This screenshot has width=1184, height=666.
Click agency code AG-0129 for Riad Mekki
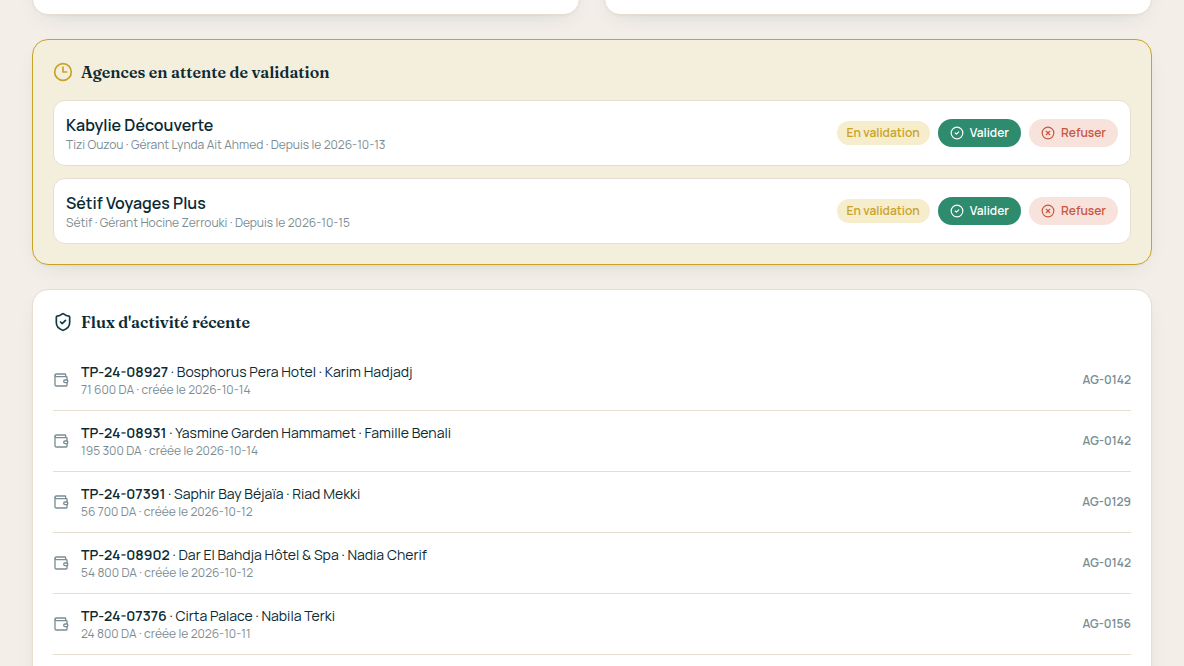[1106, 502]
